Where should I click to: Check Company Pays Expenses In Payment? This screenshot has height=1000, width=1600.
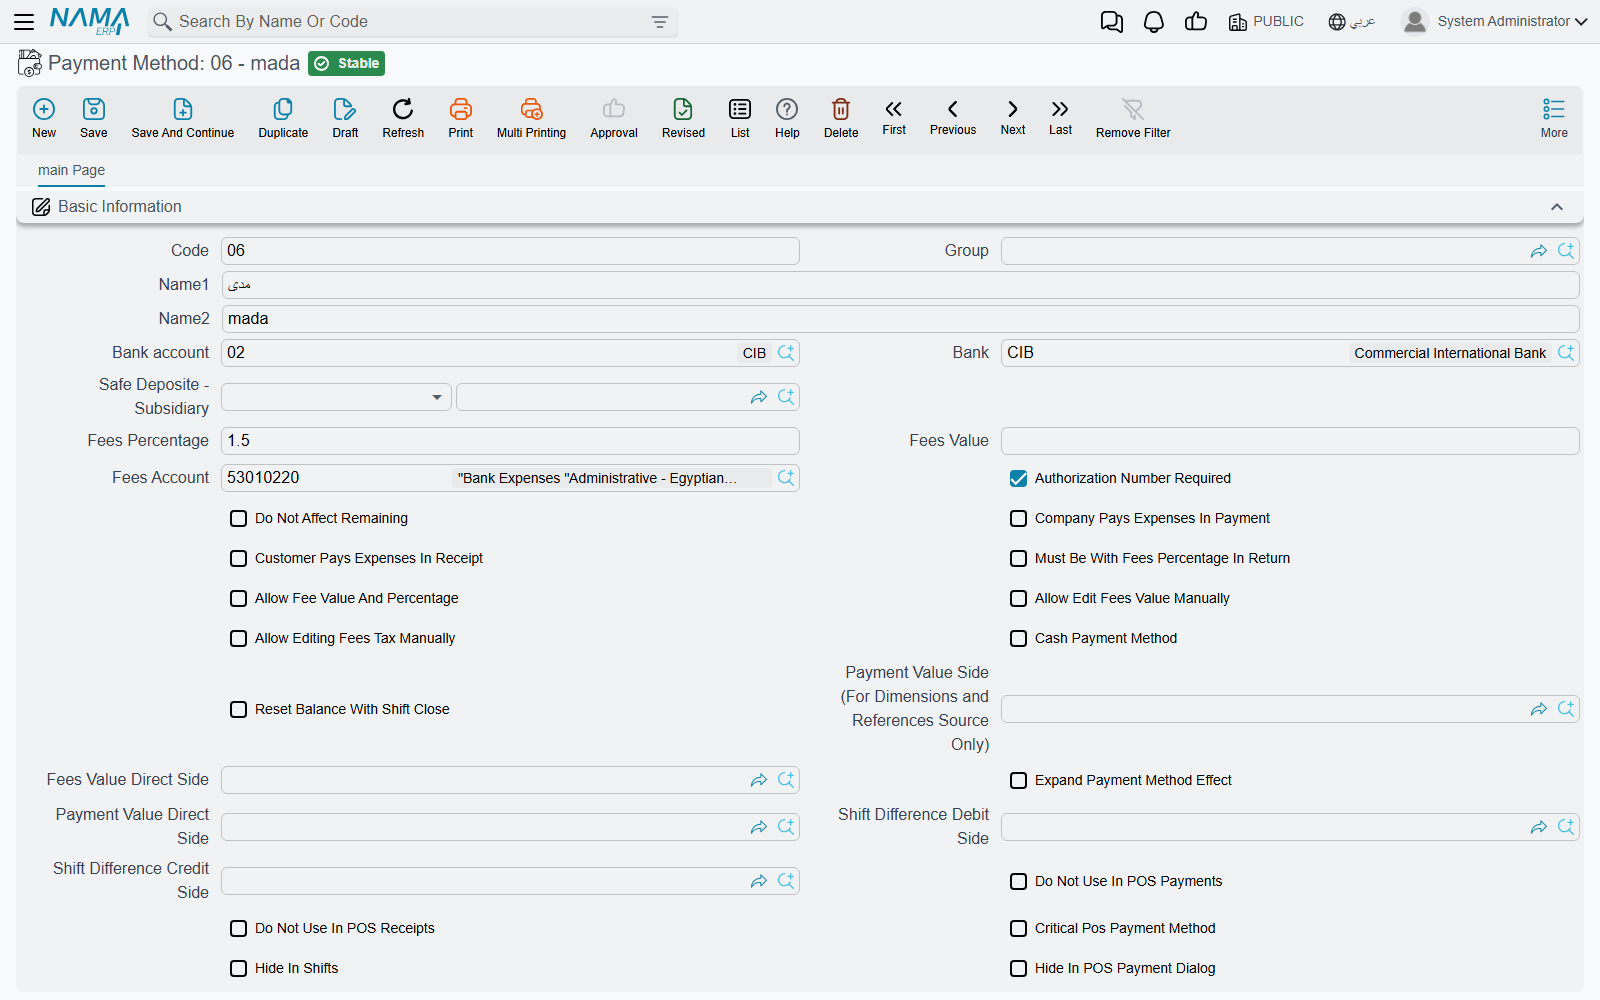point(1018,519)
